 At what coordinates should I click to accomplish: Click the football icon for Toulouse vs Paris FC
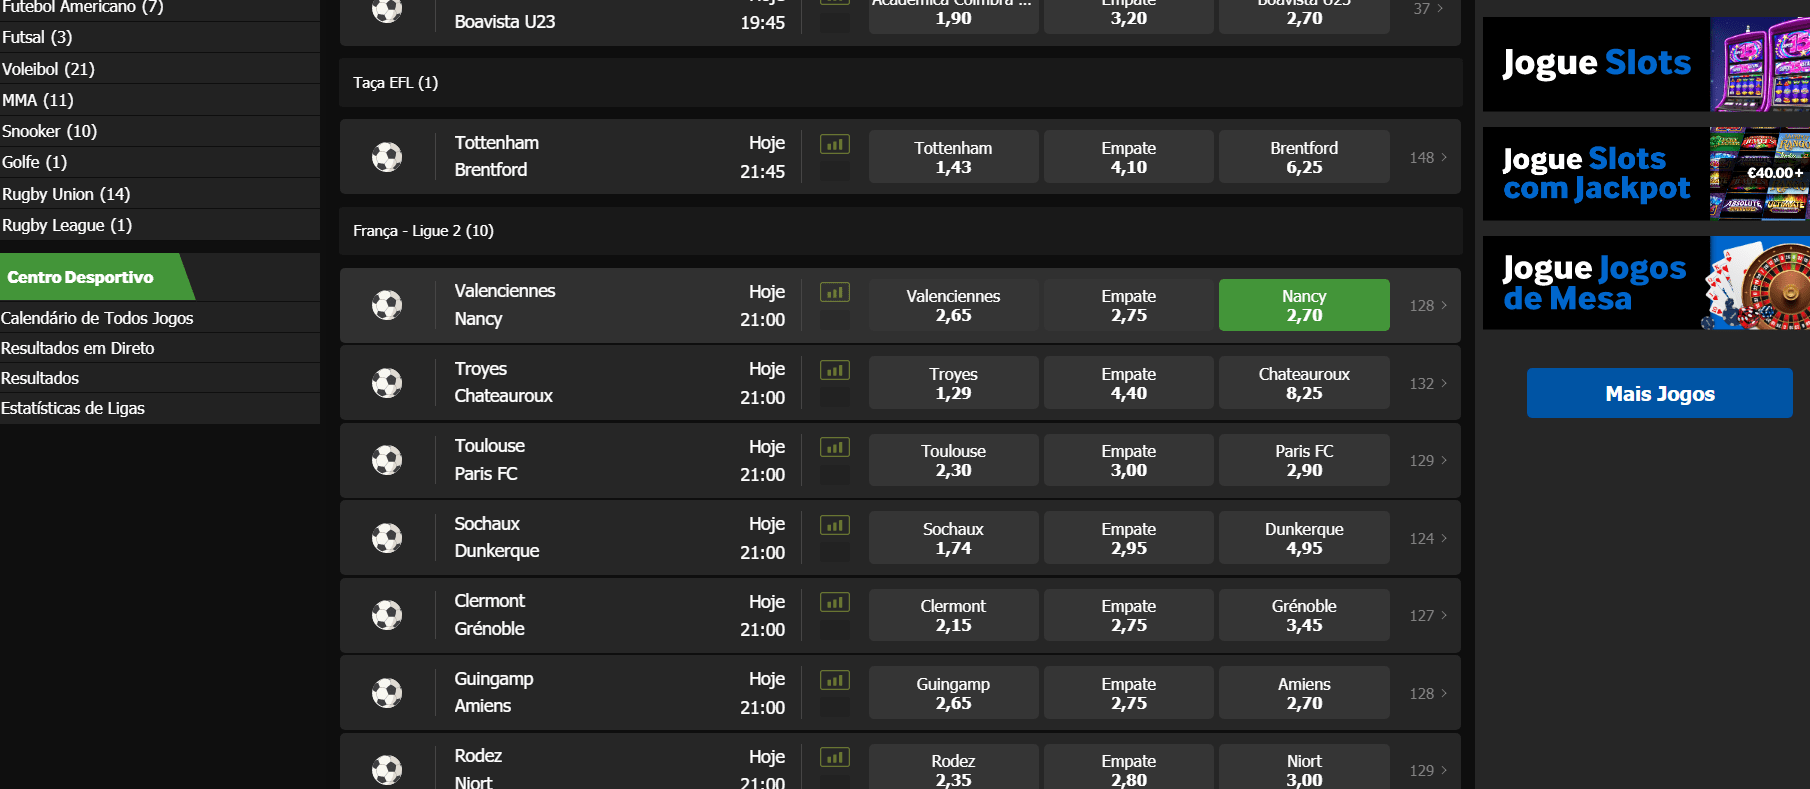[387, 460]
